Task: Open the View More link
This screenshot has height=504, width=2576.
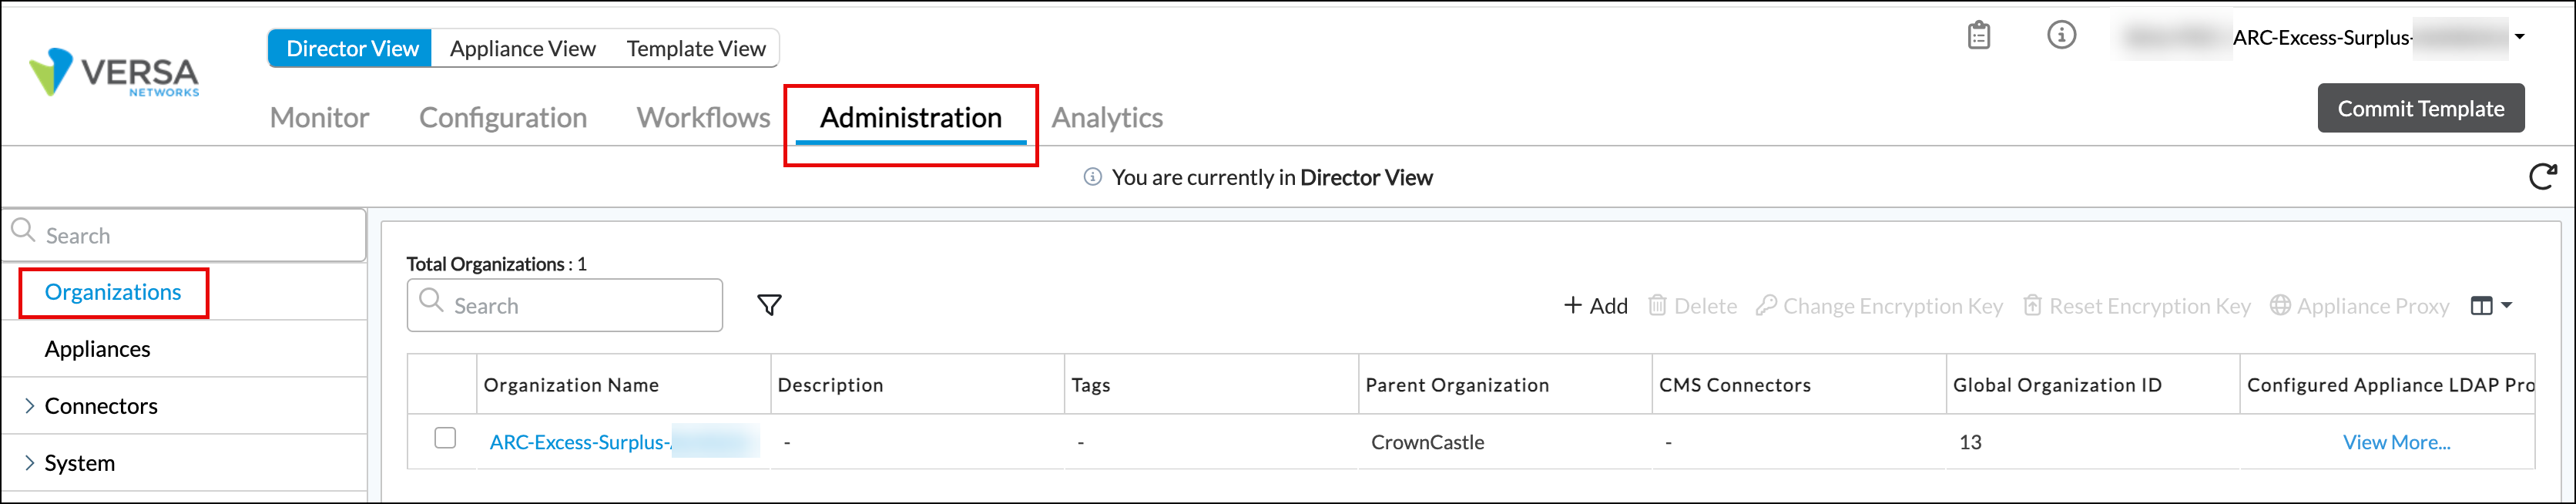Action: [x=2396, y=442]
